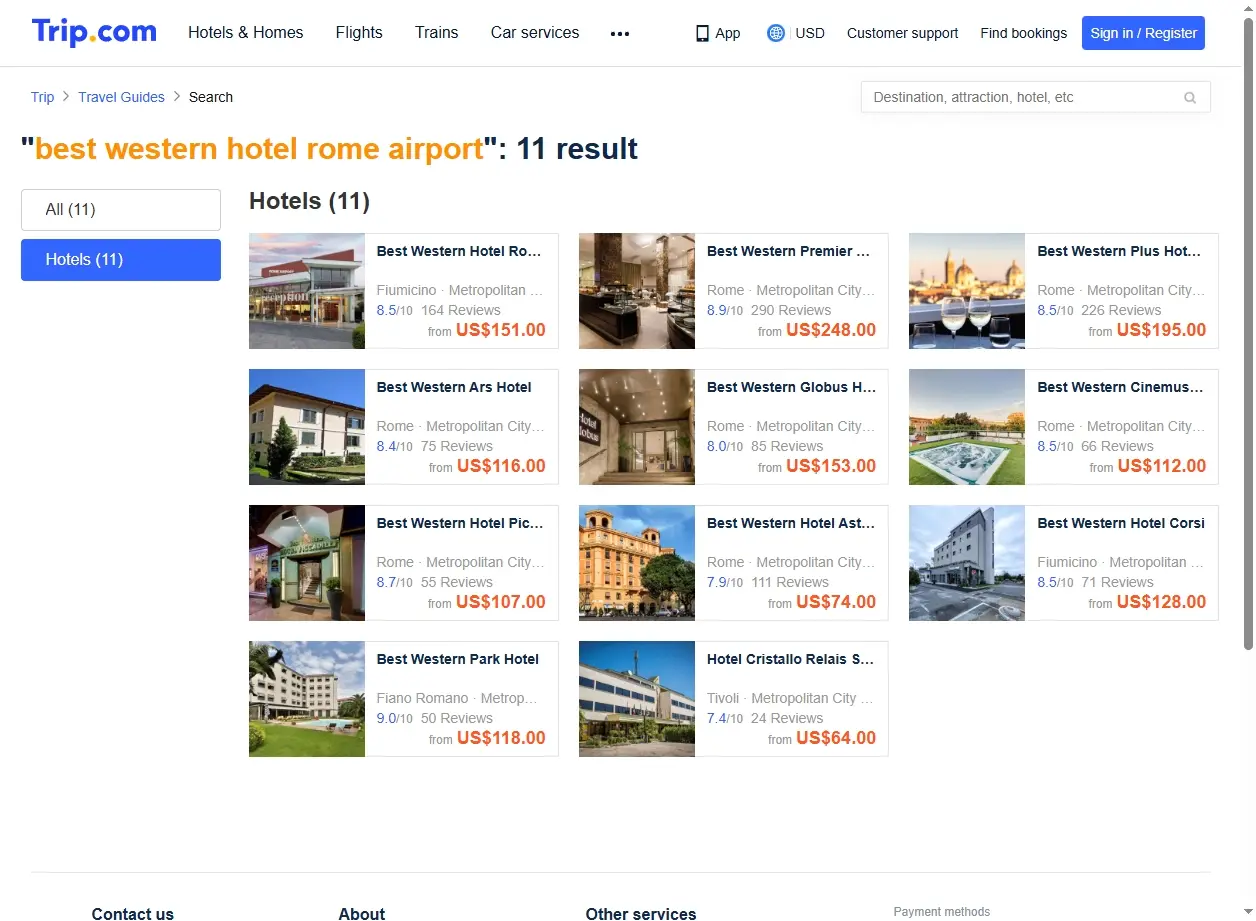Viewport: 1256px width, 921px height.
Task: Click the About footer heading
Action: pos(362,913)
